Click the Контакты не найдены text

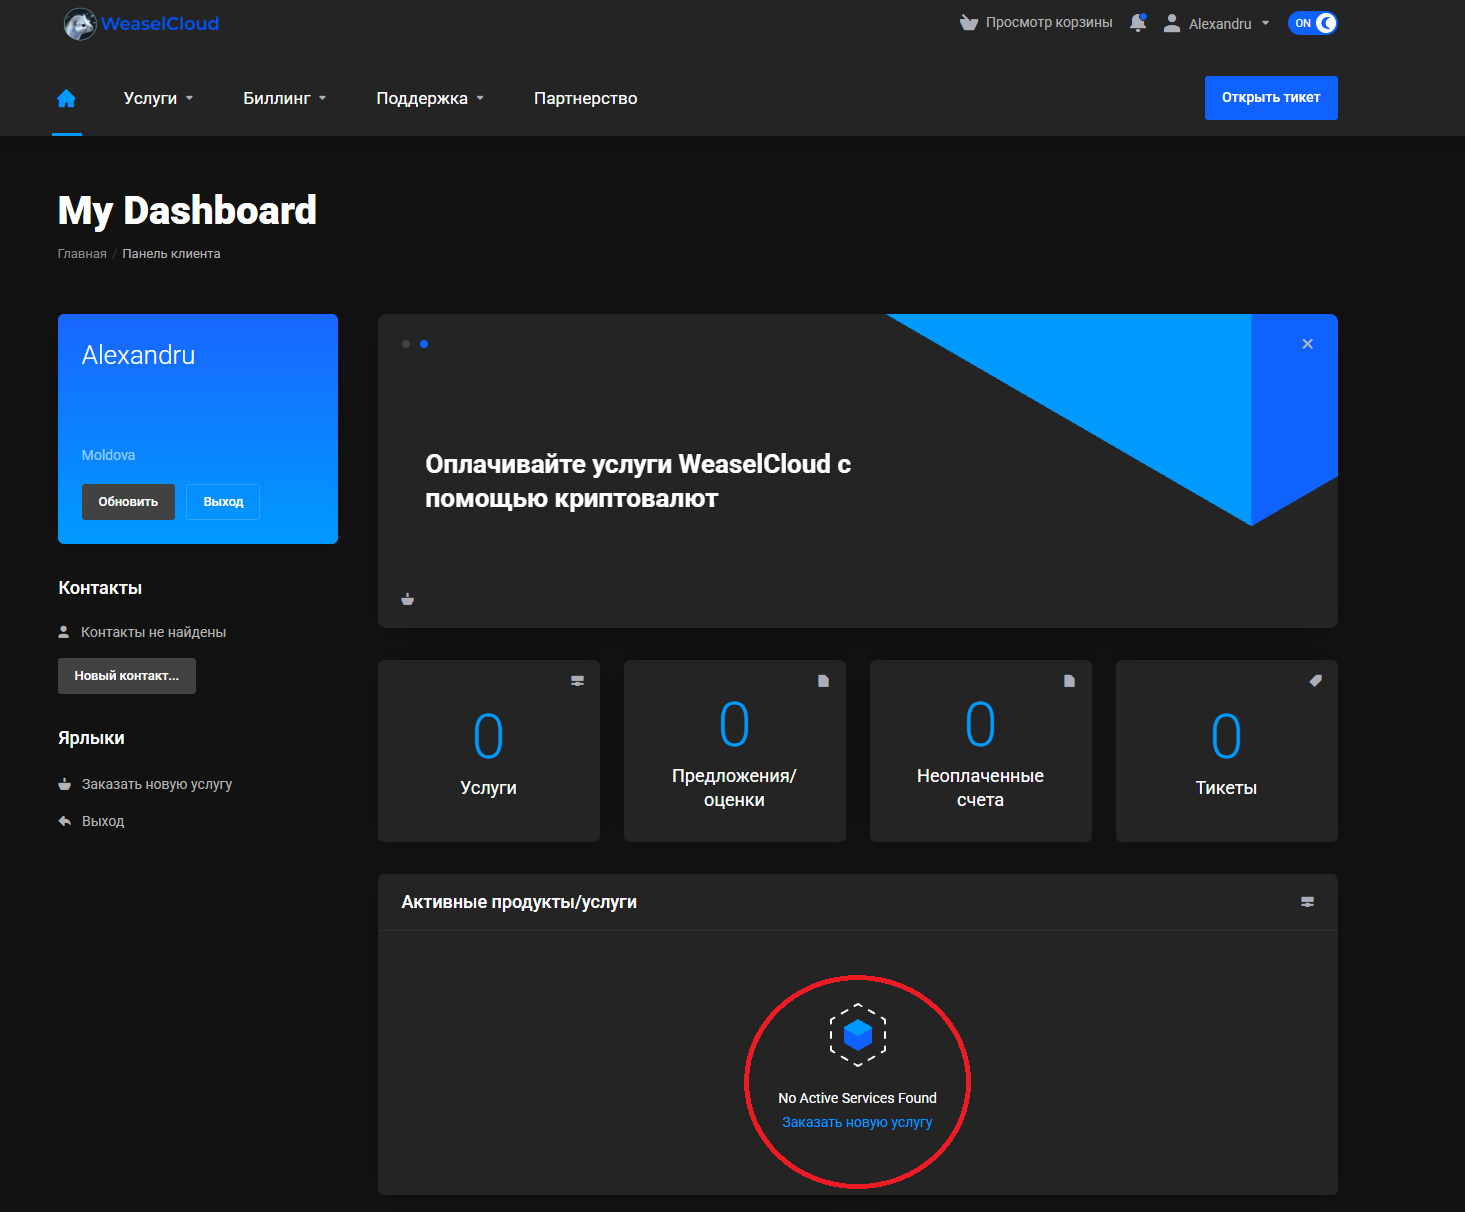click(153, 632)
